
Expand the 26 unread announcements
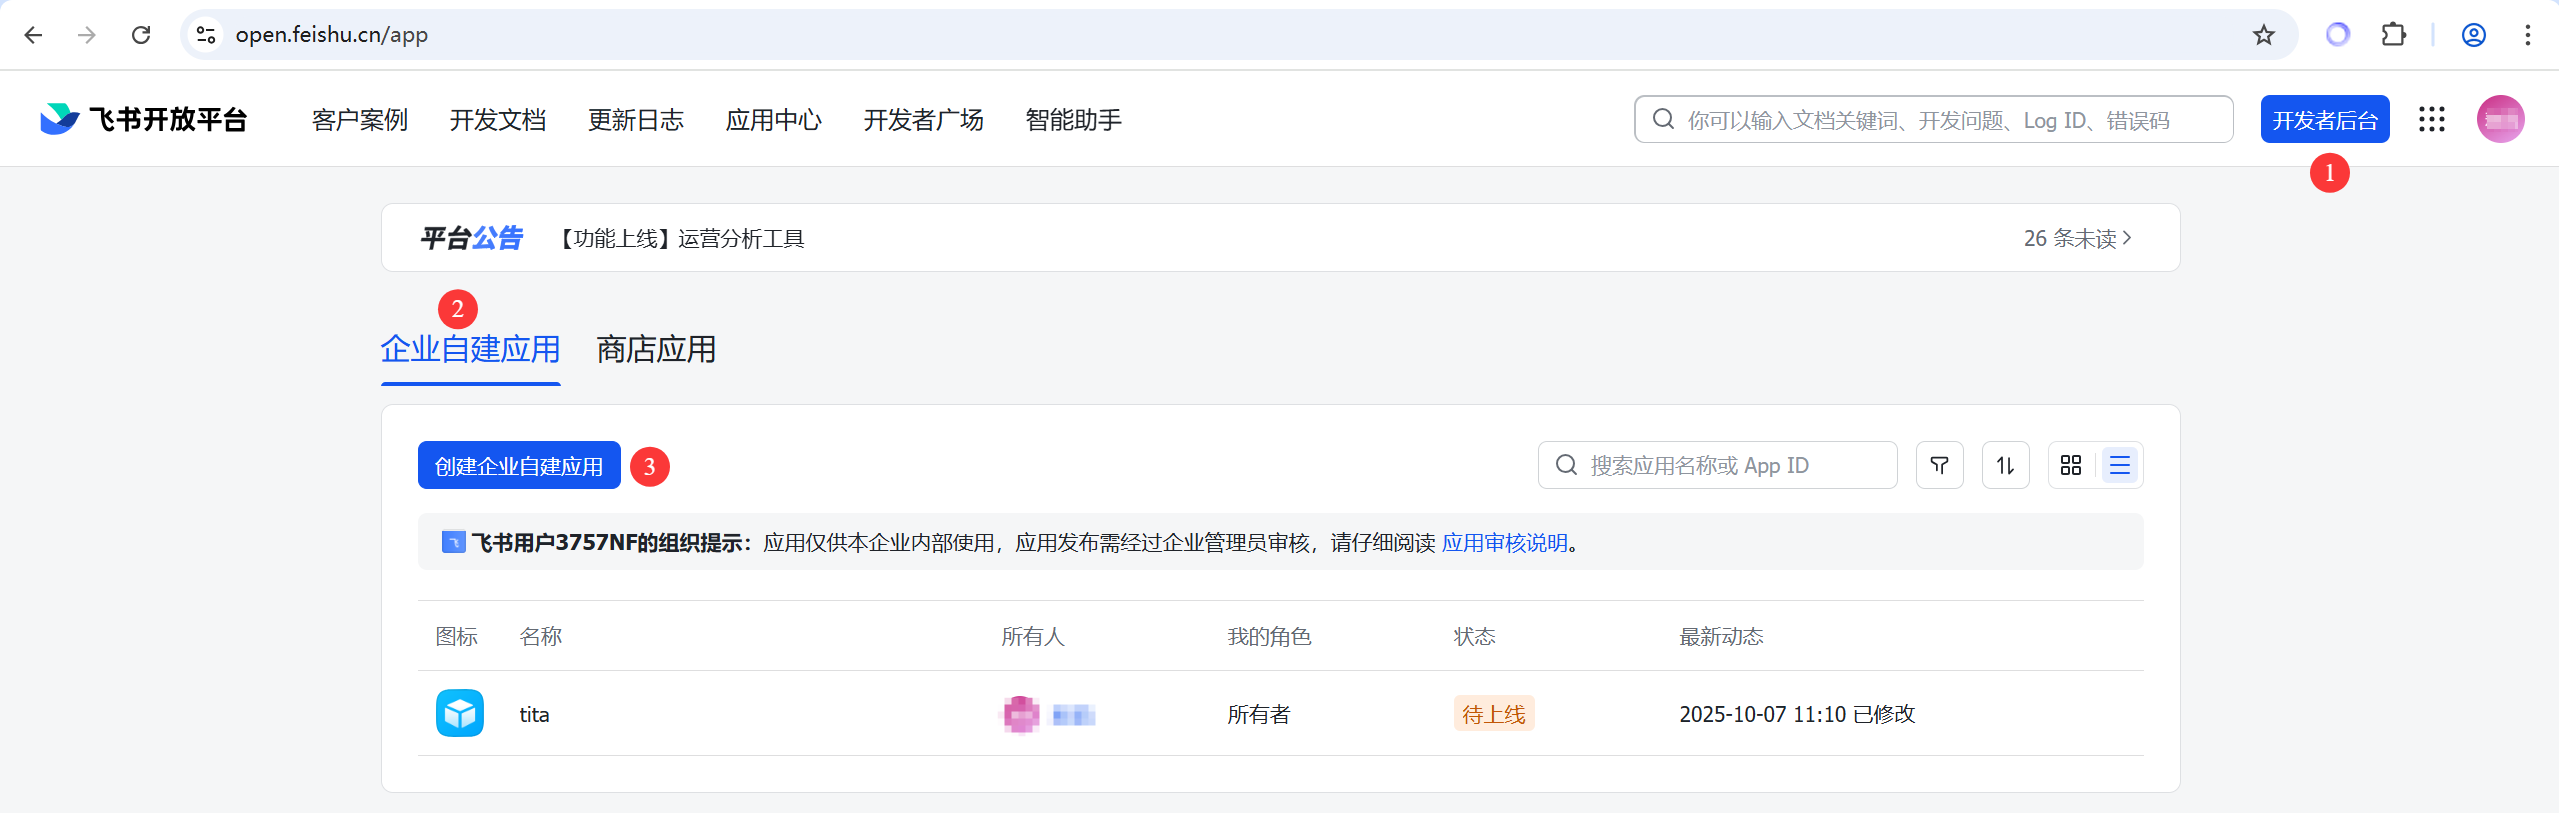coord(2077,239)
